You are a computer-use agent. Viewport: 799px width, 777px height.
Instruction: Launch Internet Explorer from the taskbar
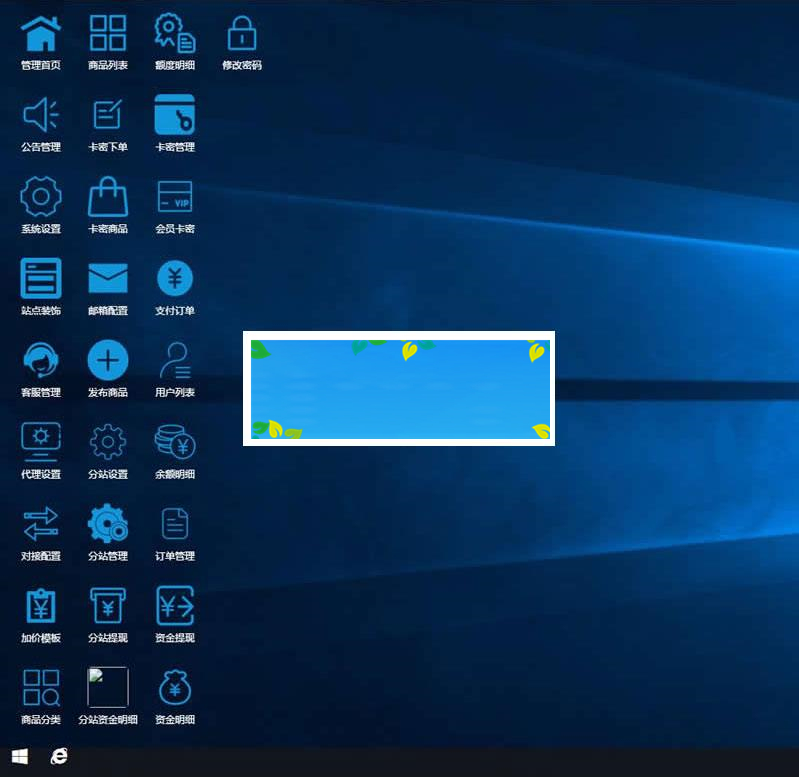[x=60, y=757]
